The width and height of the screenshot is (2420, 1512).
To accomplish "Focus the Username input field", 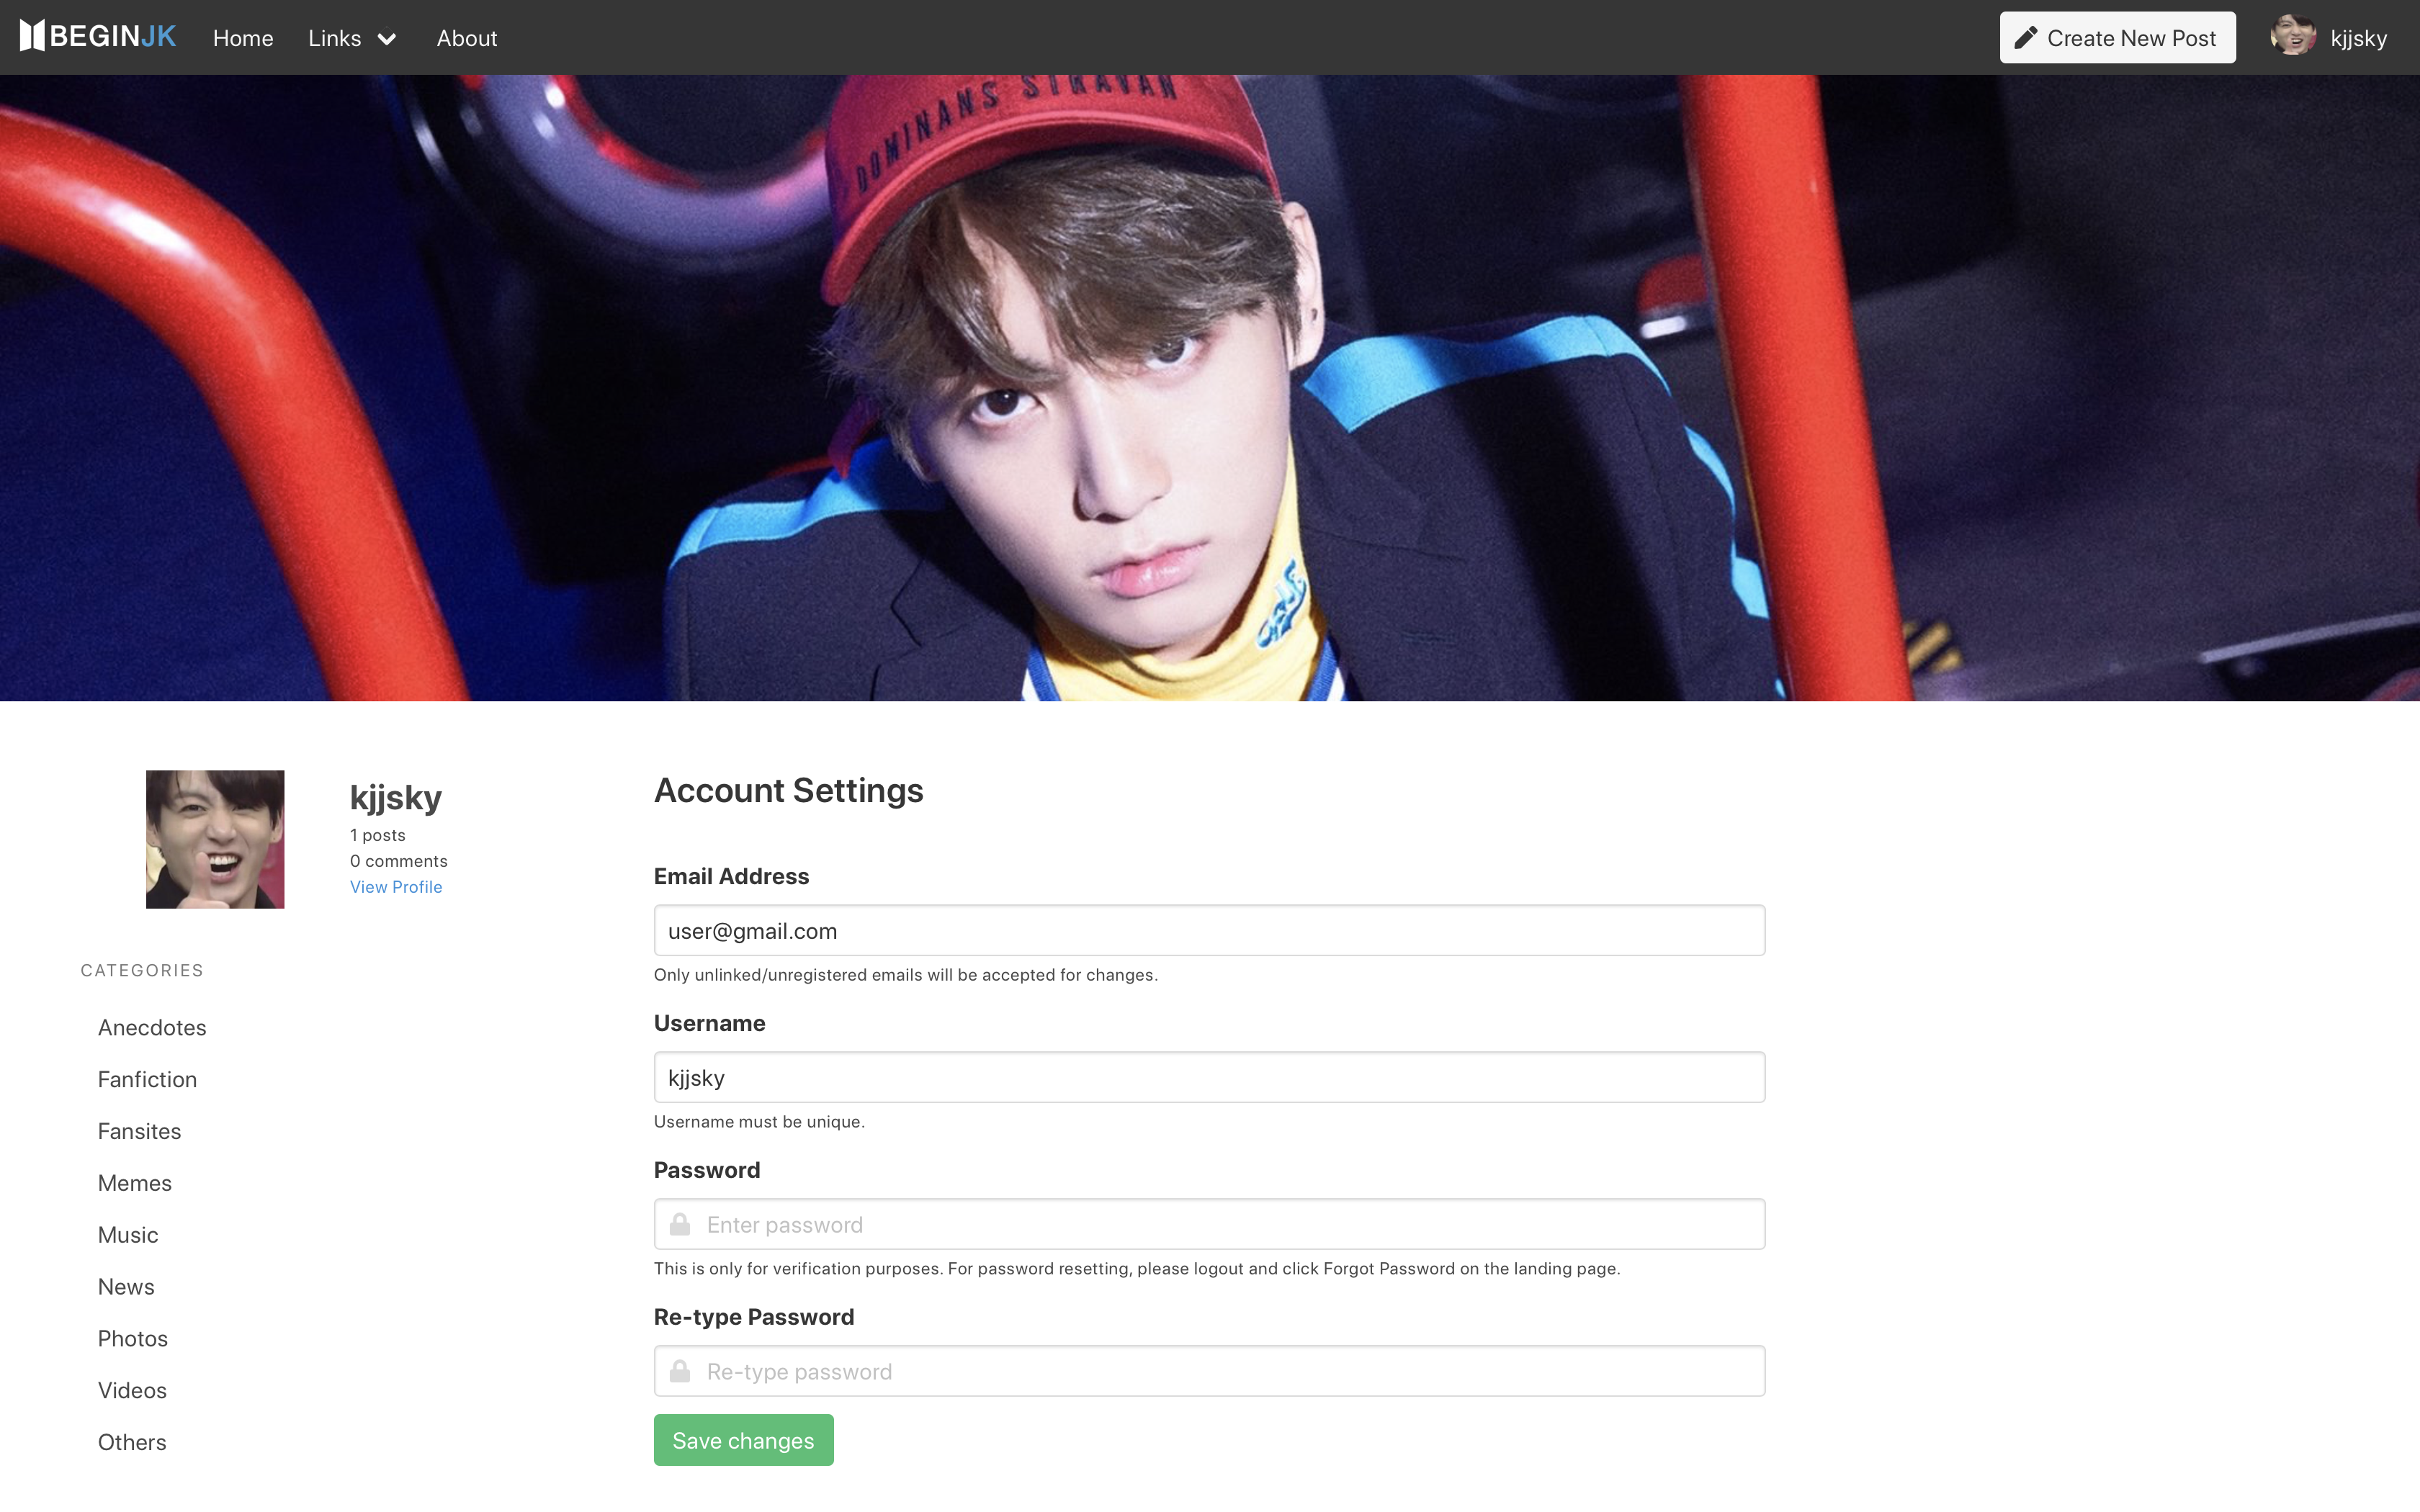I will 1209,1077.
